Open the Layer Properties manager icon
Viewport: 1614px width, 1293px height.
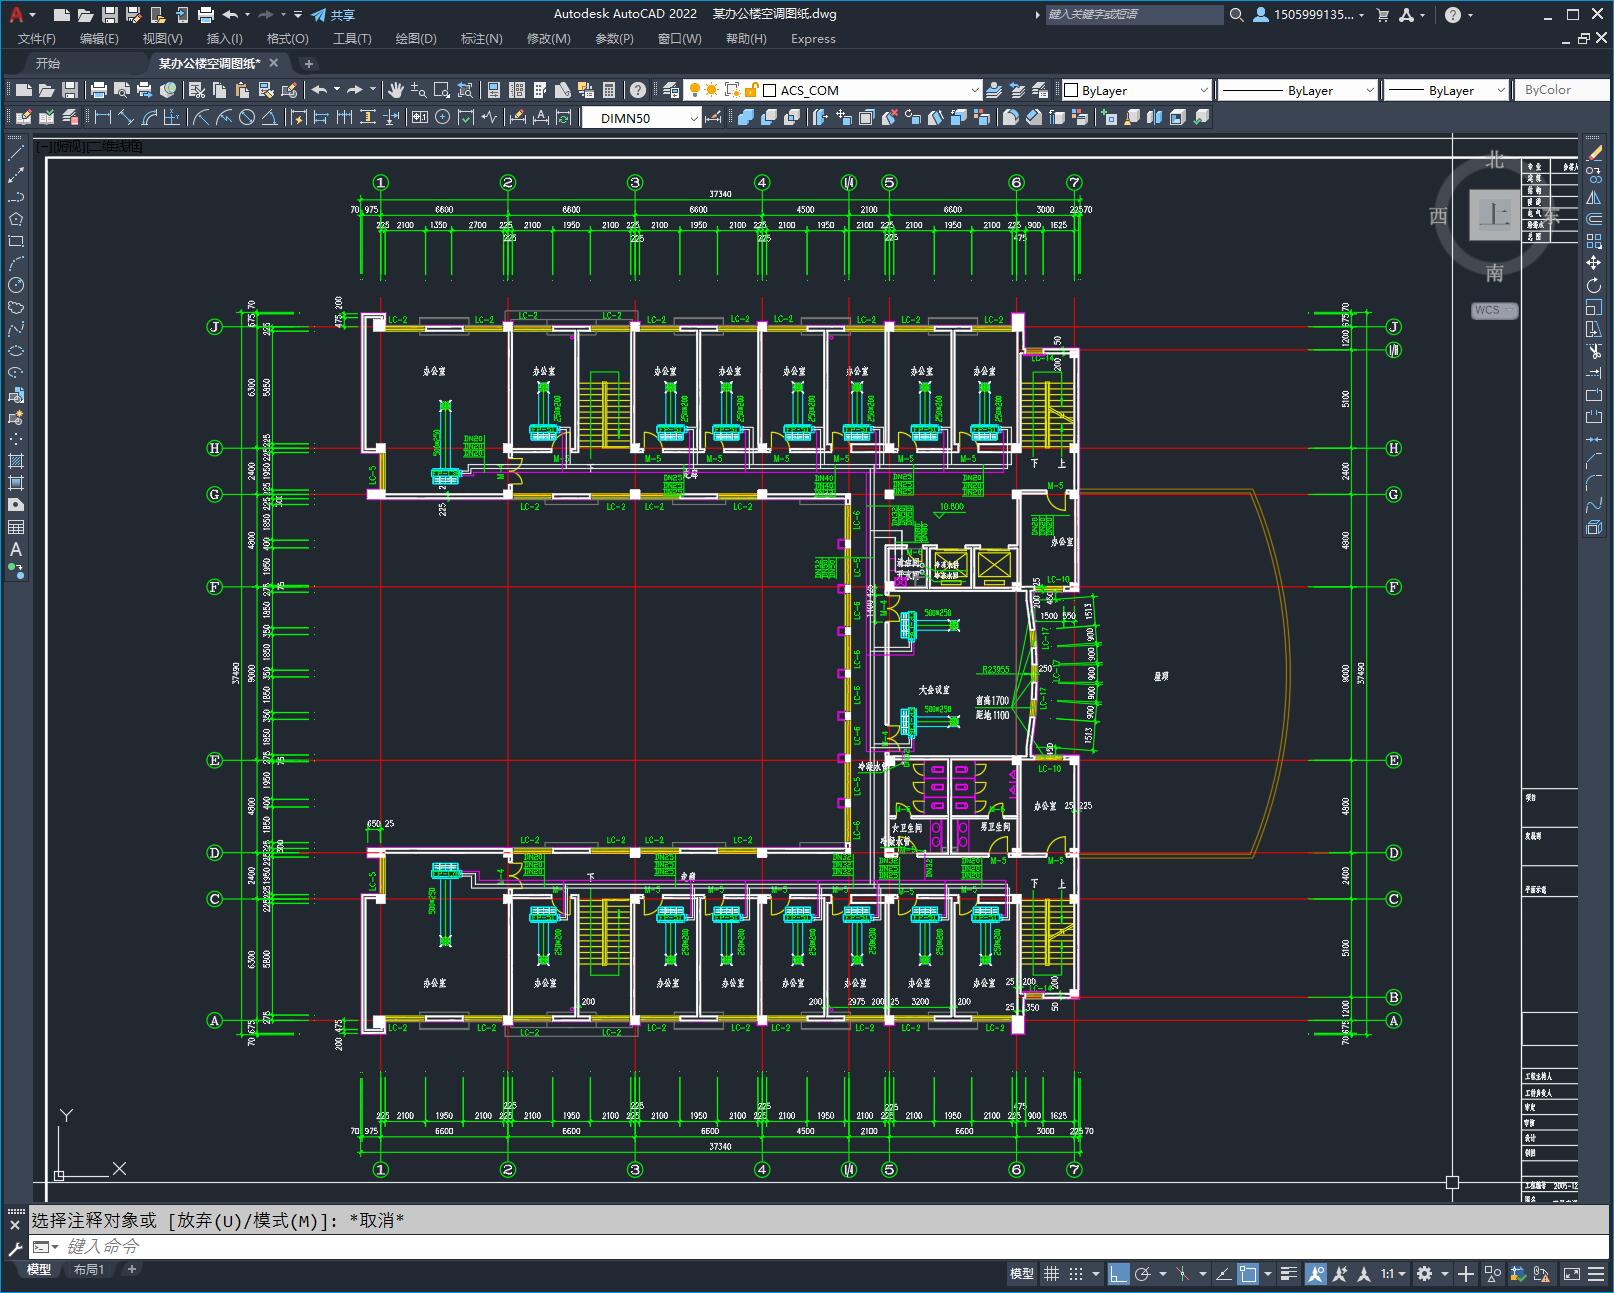tap(671, 90)
